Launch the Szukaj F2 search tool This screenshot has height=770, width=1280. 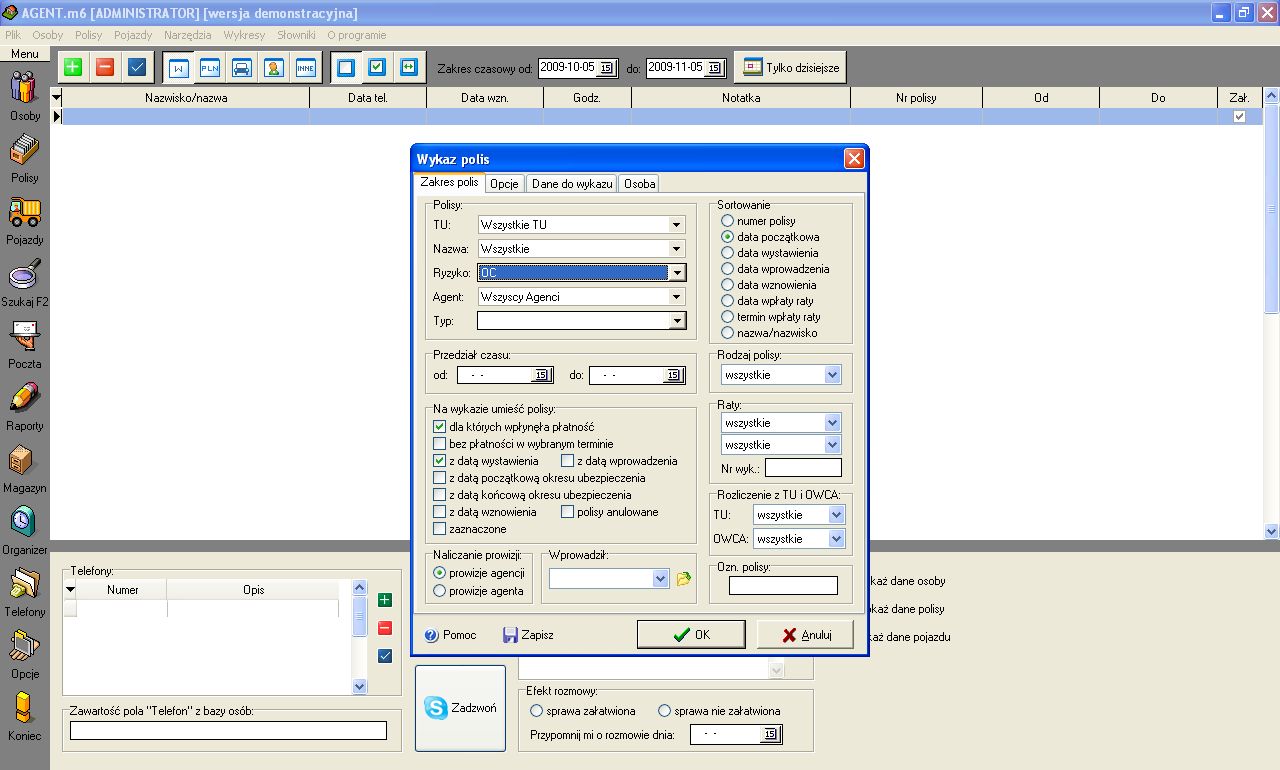point(25,282)
